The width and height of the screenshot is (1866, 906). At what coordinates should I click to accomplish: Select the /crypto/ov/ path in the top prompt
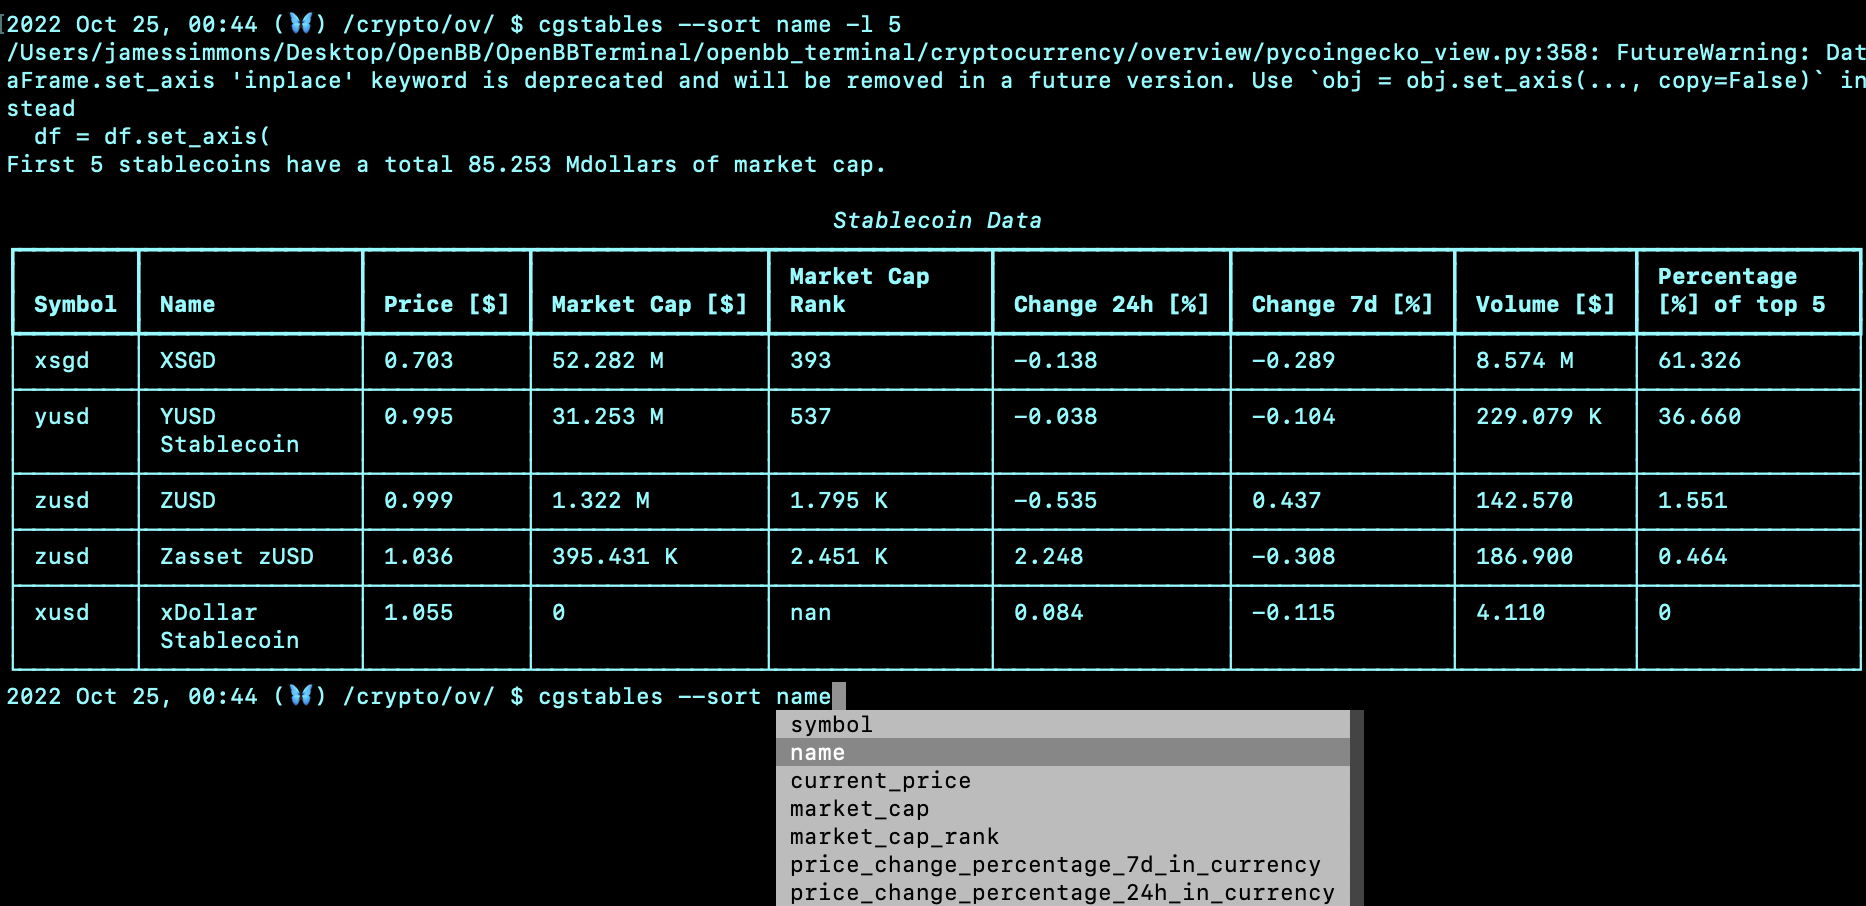pos(420,23)
